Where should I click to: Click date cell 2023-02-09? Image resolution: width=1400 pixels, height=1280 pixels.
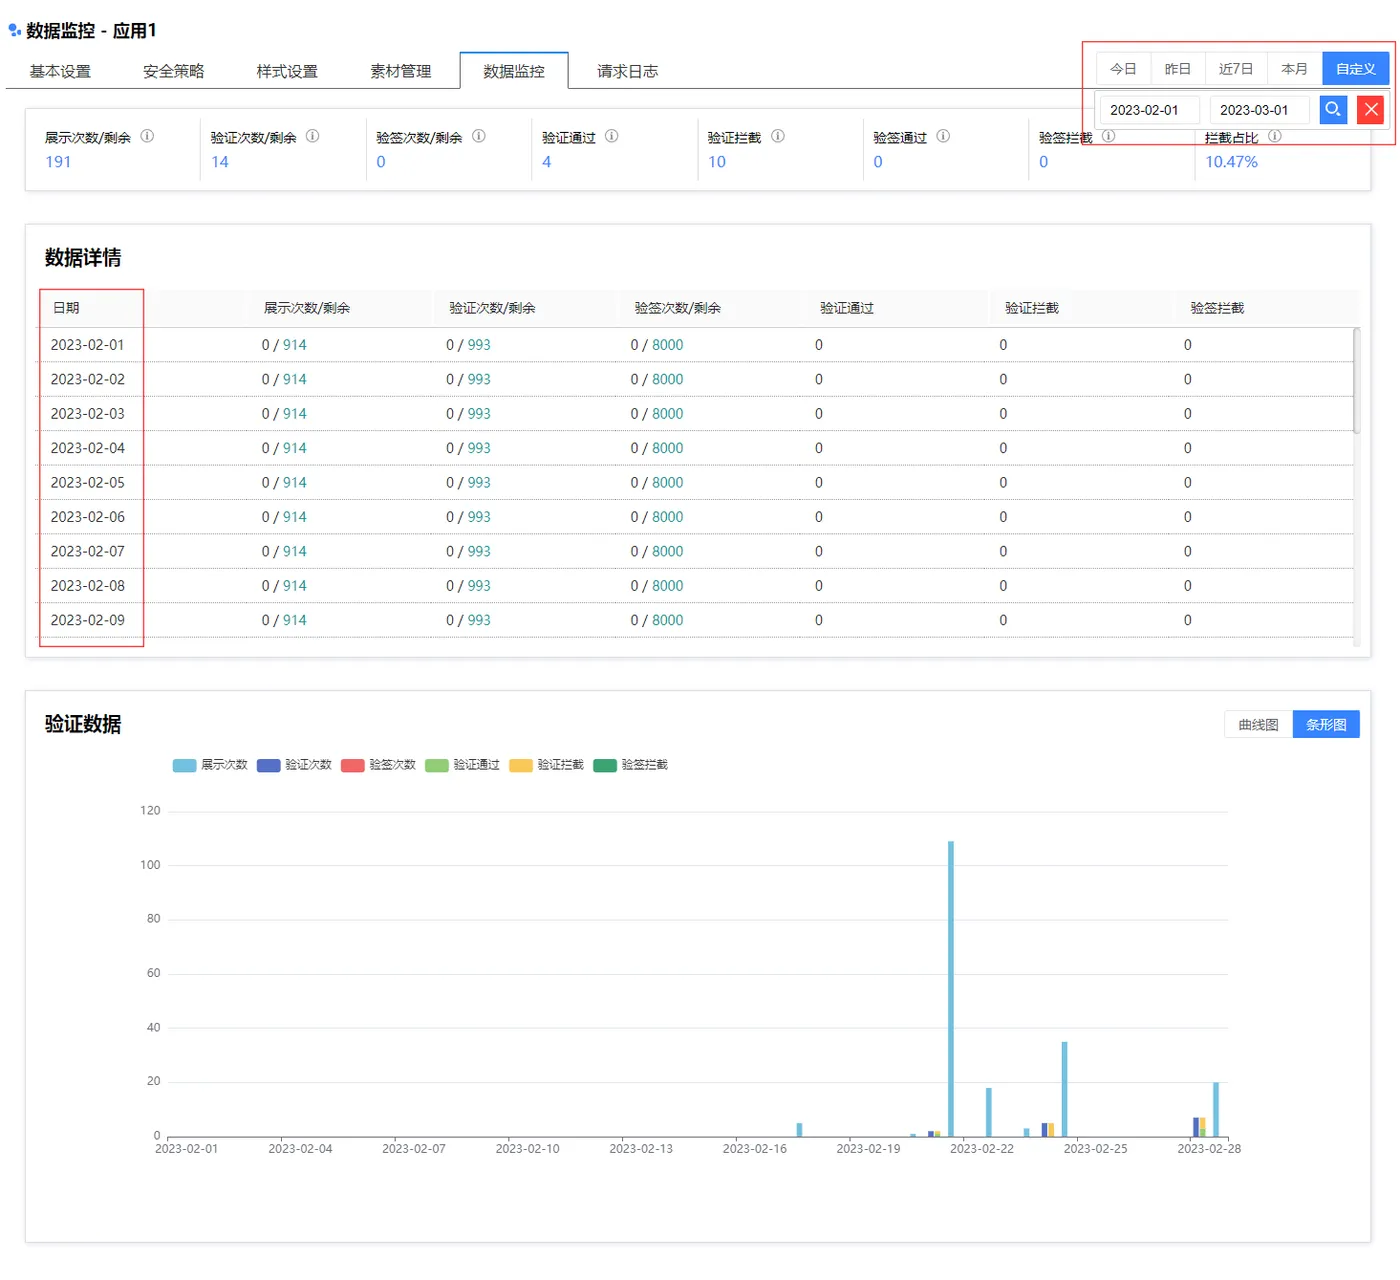(88, 621)
